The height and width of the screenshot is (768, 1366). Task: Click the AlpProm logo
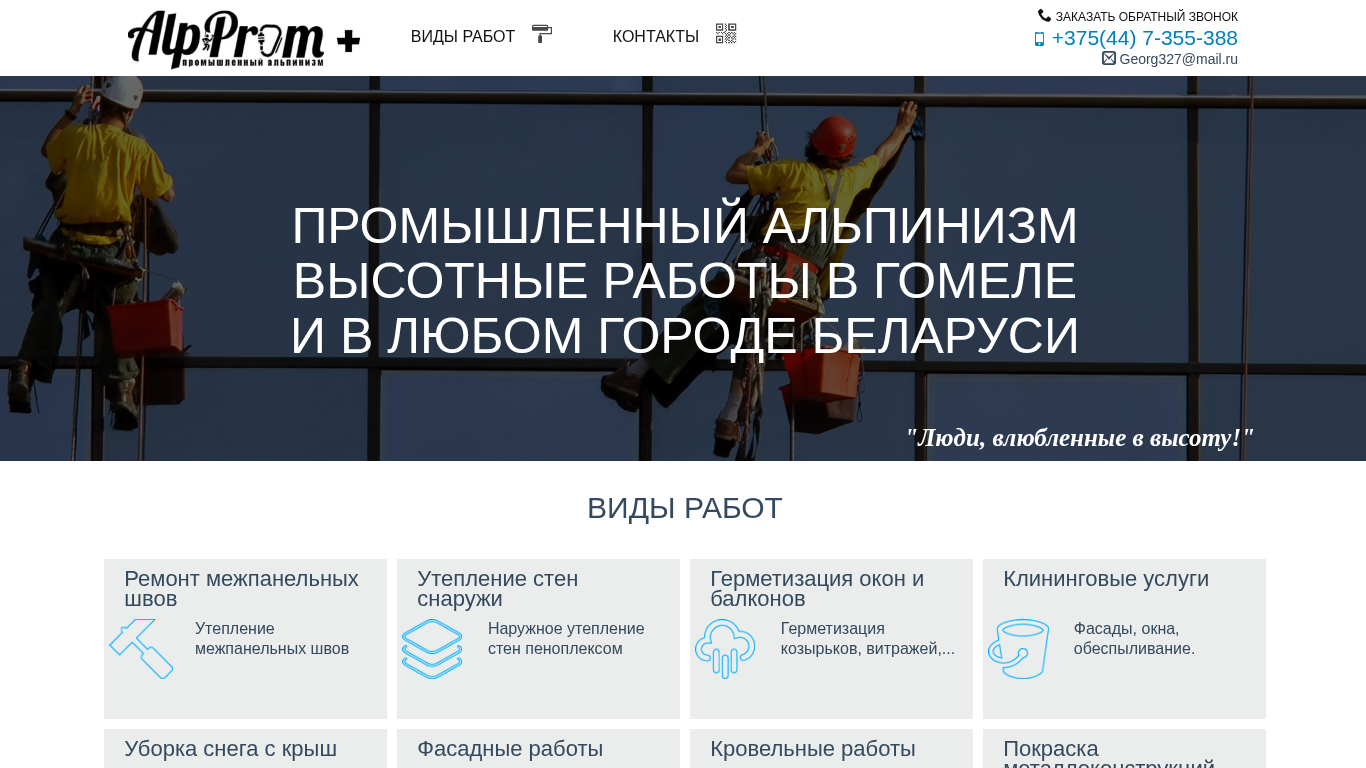[244, 39]
